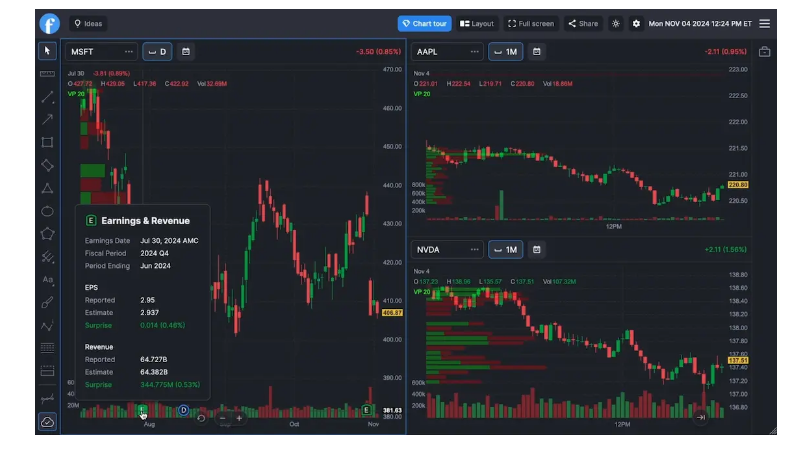Open NVDA chart calendar date range

(x=537, y=250)
